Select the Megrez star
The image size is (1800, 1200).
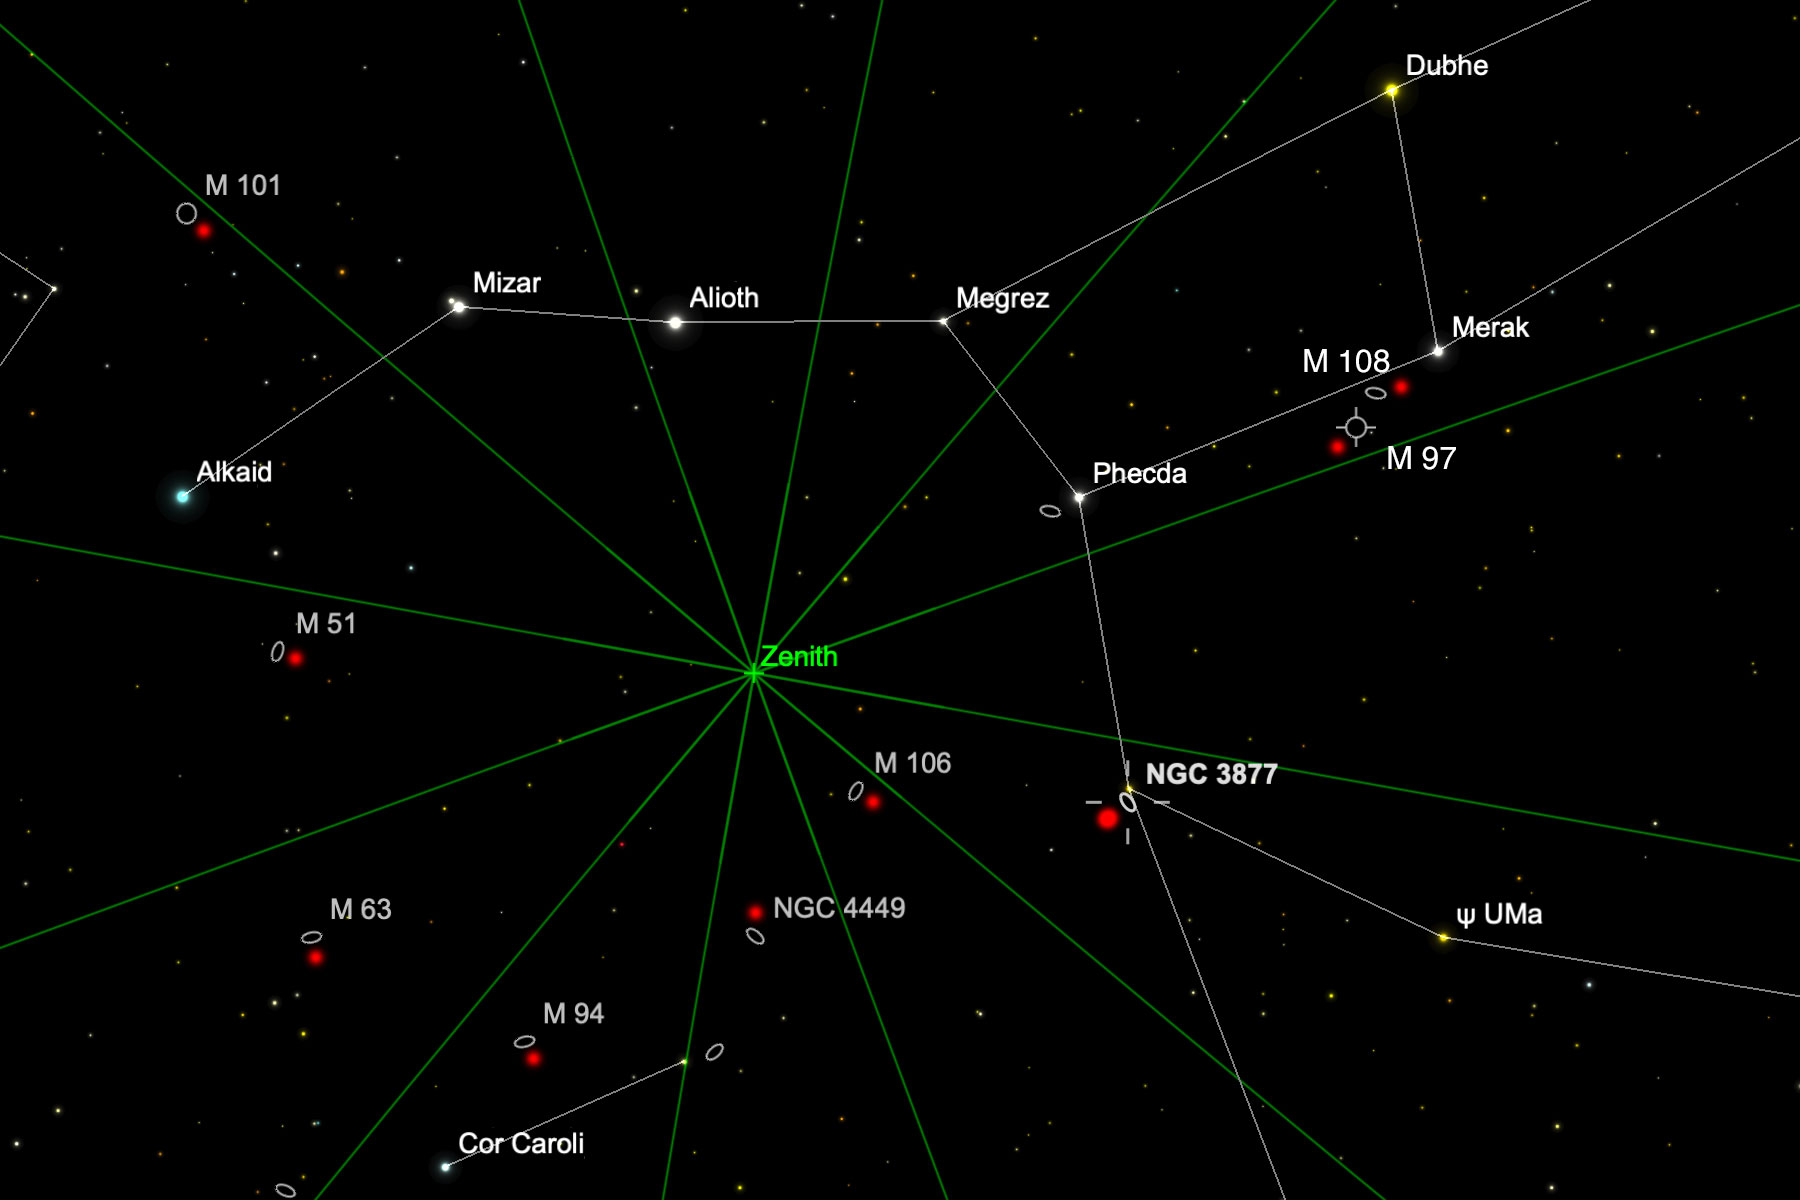[x=943, y=322]
